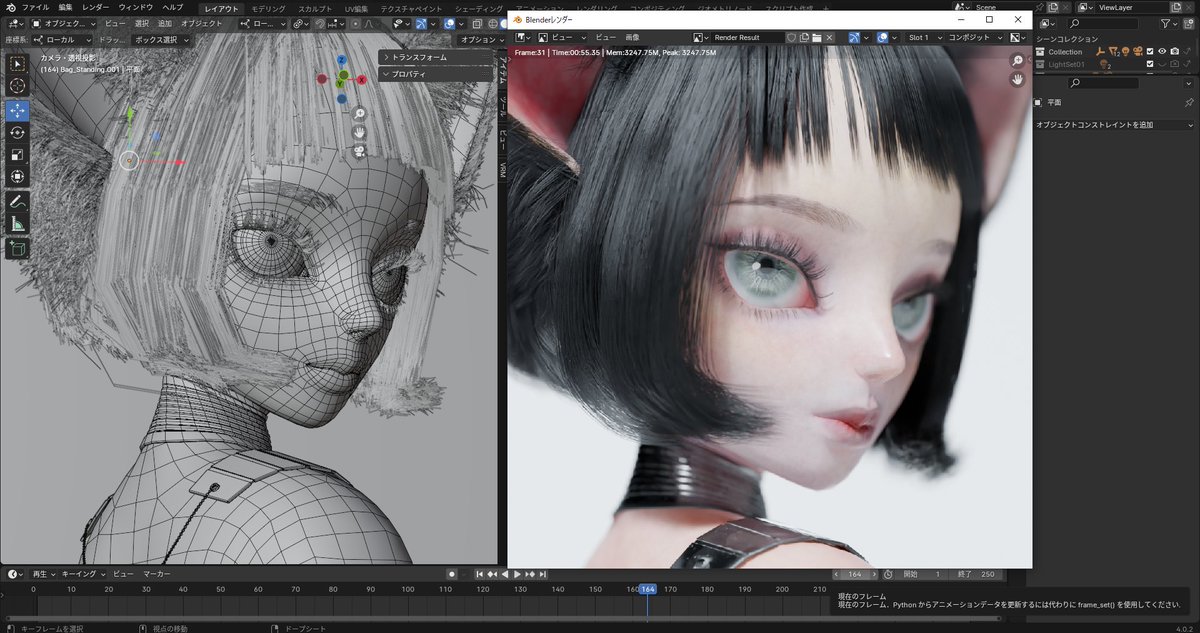Click new image copy icon beside Render Result
The height and width of the screenshot is (633, 1200).
click(x=803, y=37)
